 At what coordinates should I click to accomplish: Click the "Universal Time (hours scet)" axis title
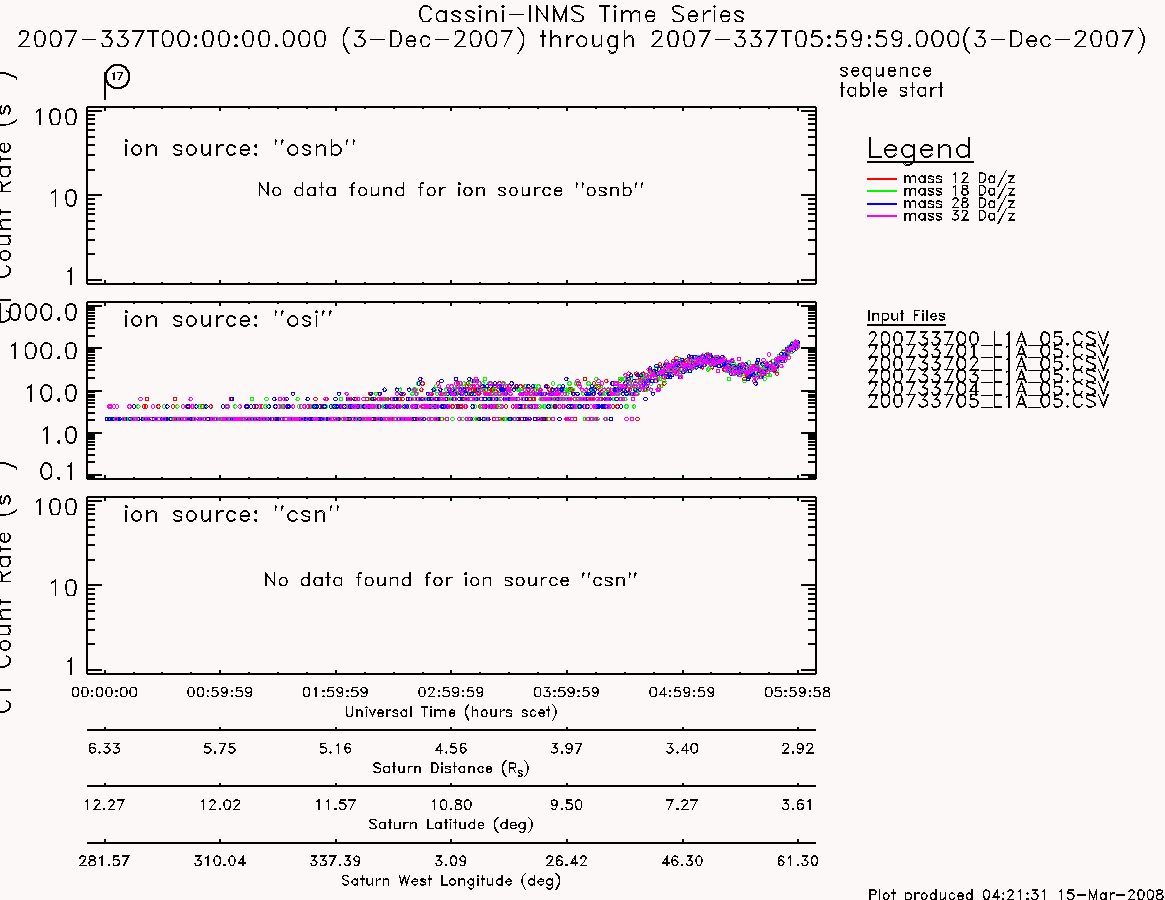(x=451, y=712)
